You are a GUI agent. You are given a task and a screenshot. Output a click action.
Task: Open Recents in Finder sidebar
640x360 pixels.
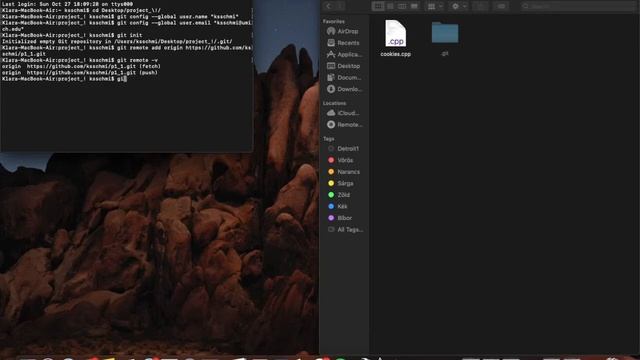pos(343,42)
